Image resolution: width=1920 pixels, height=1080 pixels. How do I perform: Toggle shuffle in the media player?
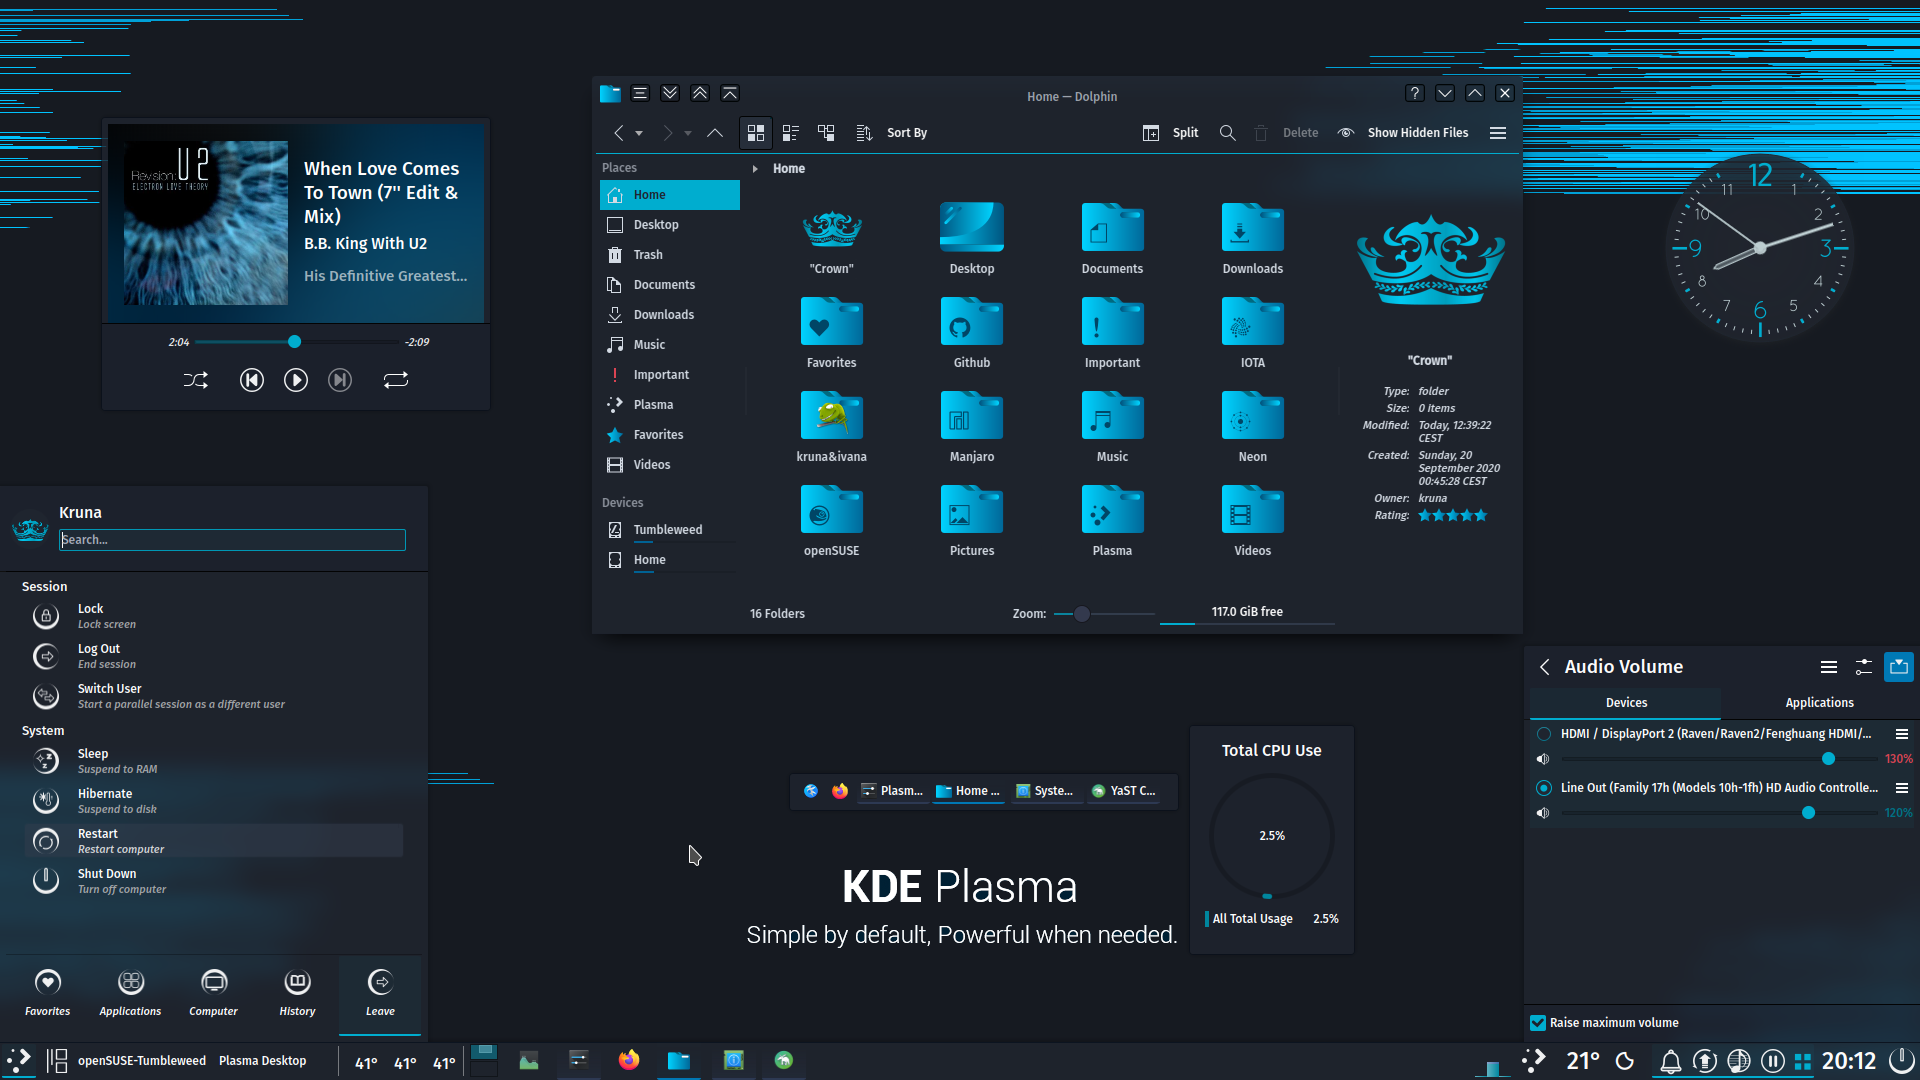click(196, 380)
